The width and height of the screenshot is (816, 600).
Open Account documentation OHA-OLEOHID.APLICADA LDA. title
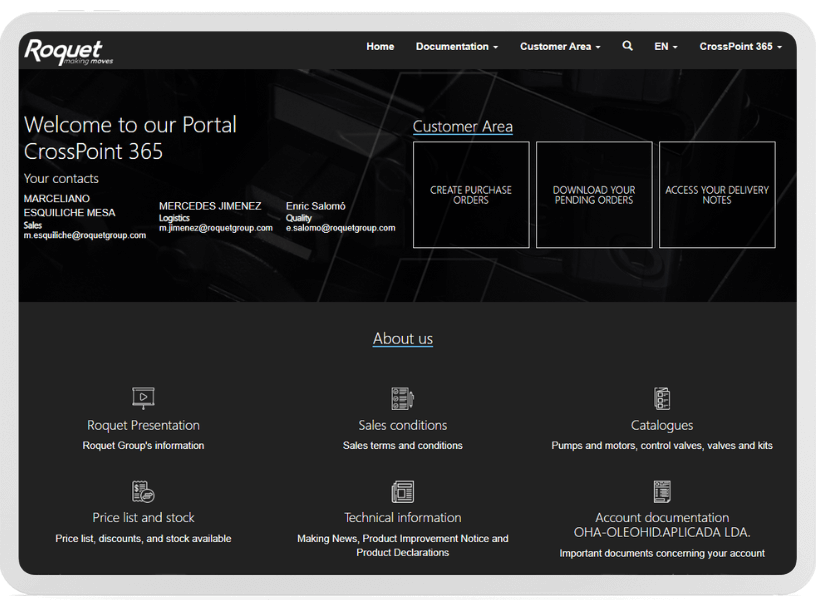coord(662,525)
